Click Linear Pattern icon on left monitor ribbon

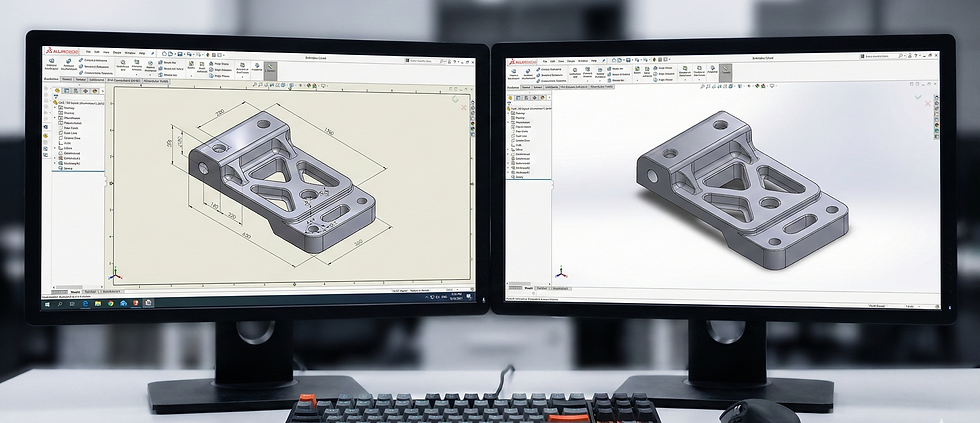[202, 64]
